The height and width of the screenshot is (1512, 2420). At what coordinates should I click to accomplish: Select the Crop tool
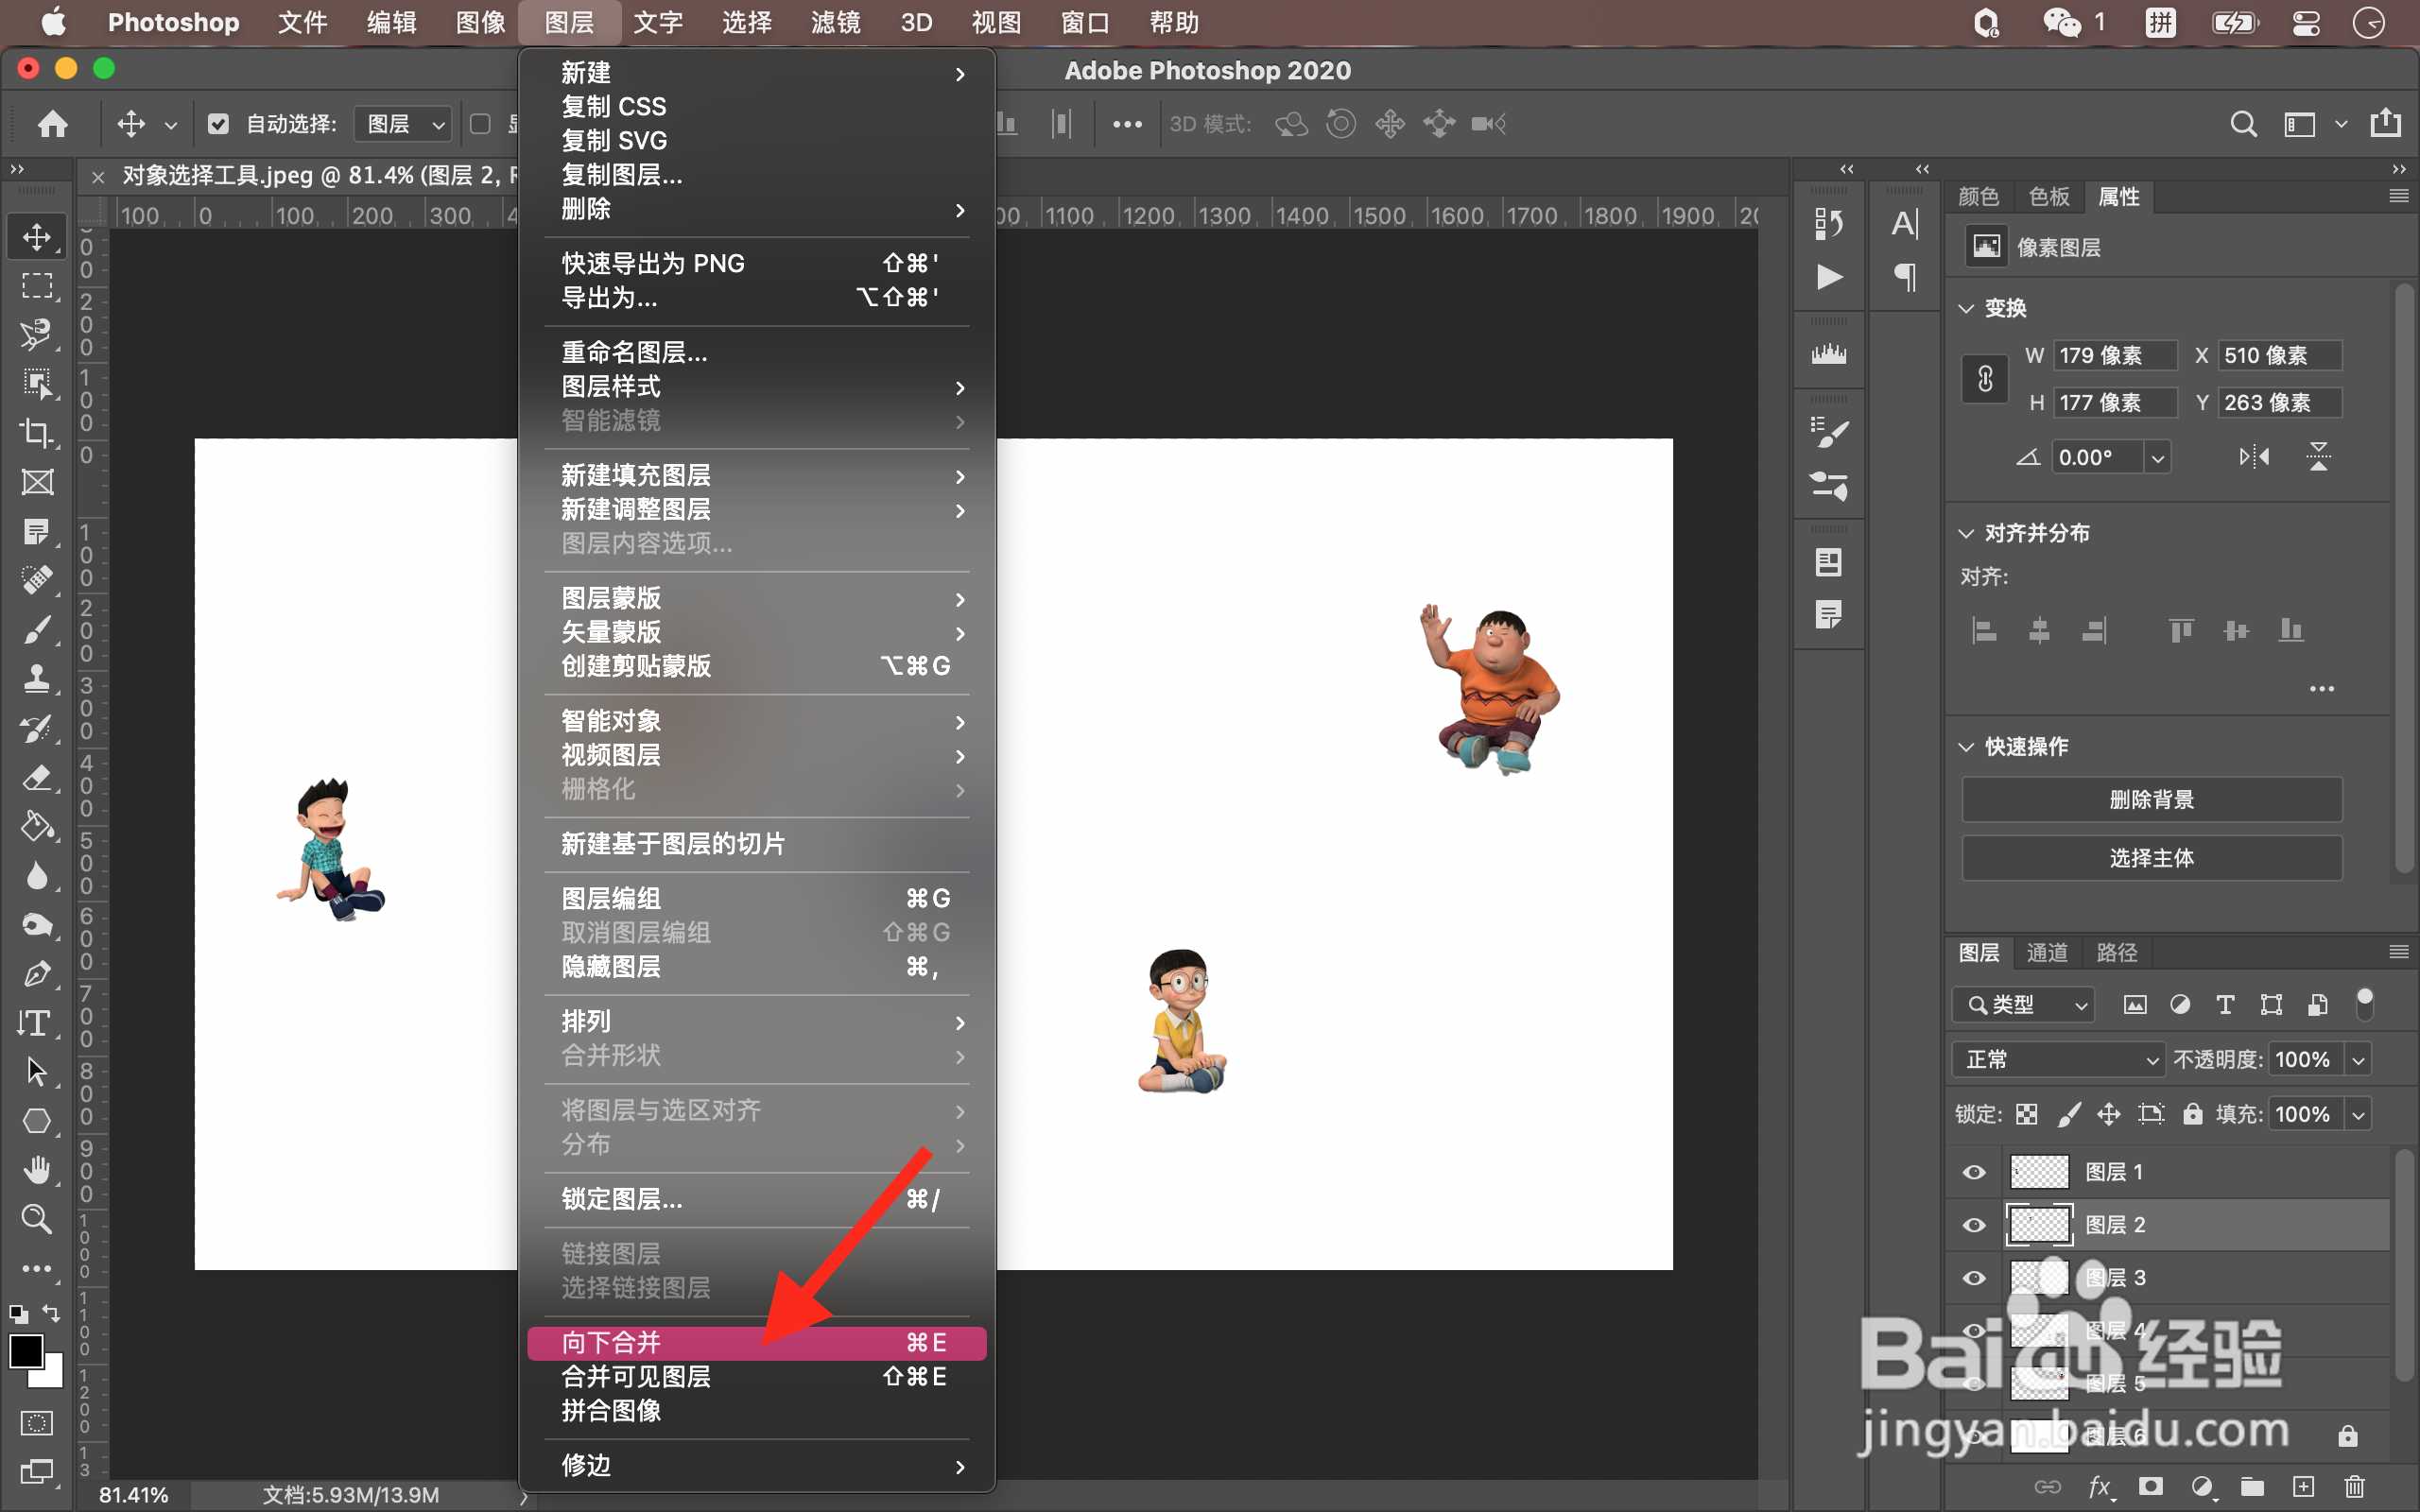point(37,433)
